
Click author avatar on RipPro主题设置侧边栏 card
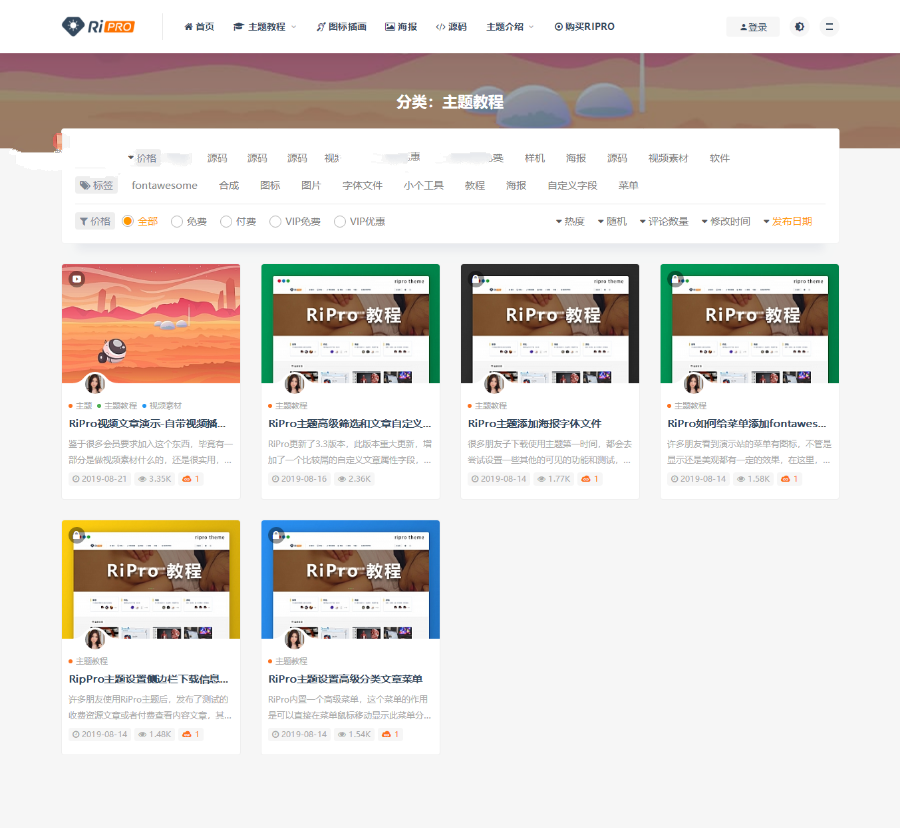click(95, 638)
